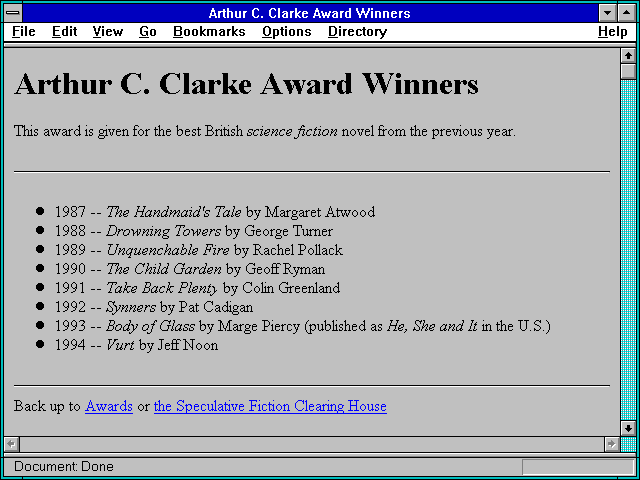Viewport: 640px width, 480px height.
Task: Click the 1993 Body of Glass entry
Action: point(303,326)
